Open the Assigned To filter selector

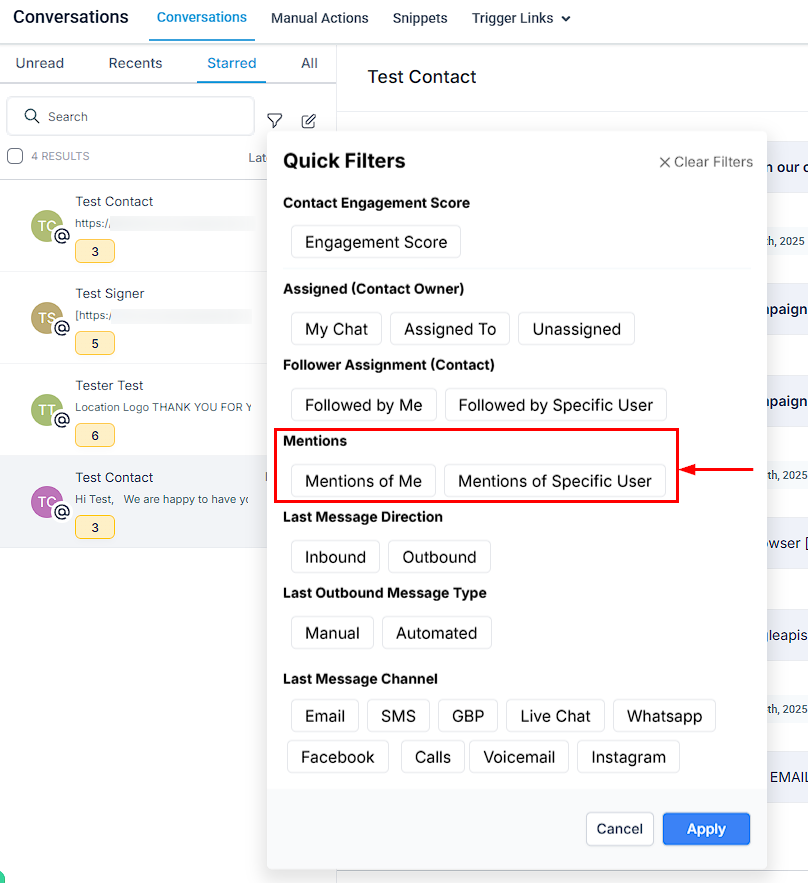(450, 329)
